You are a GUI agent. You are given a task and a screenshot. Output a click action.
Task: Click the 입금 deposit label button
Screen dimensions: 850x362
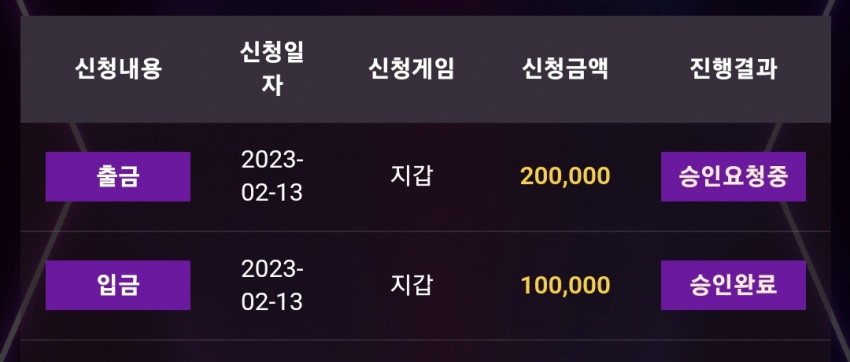point(118,285)
